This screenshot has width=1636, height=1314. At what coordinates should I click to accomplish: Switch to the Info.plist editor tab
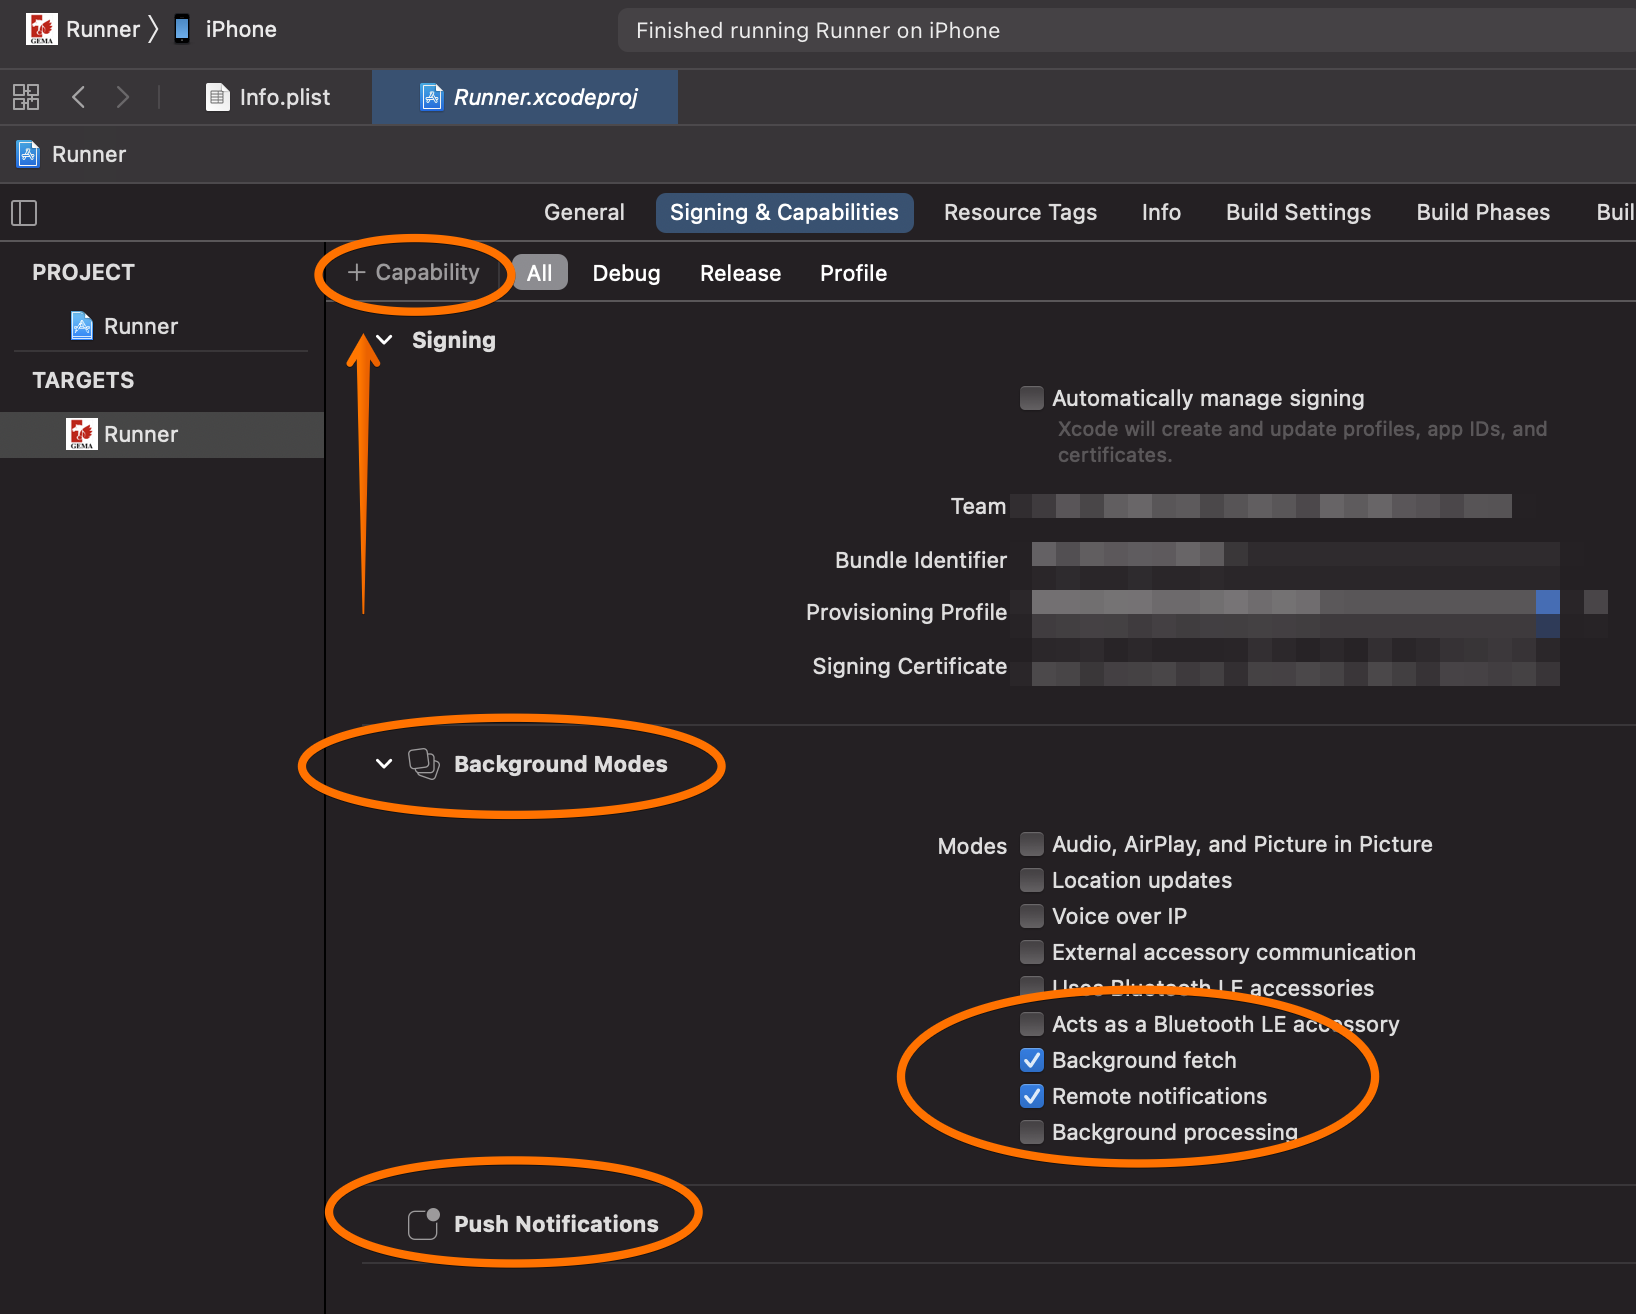pyautogui.click(x=268, y=97)
